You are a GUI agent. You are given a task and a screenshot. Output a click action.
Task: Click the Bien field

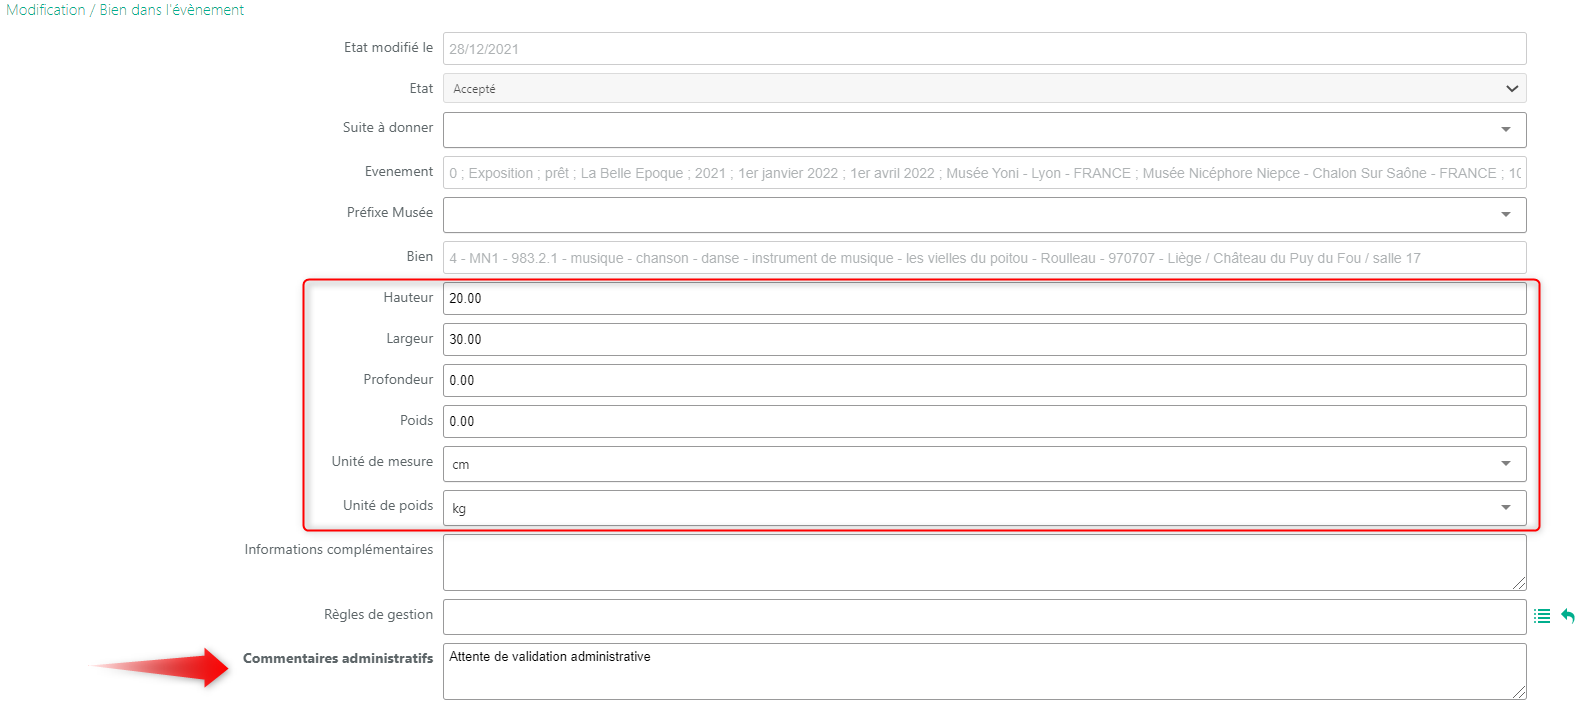click(x=984, y=258)
